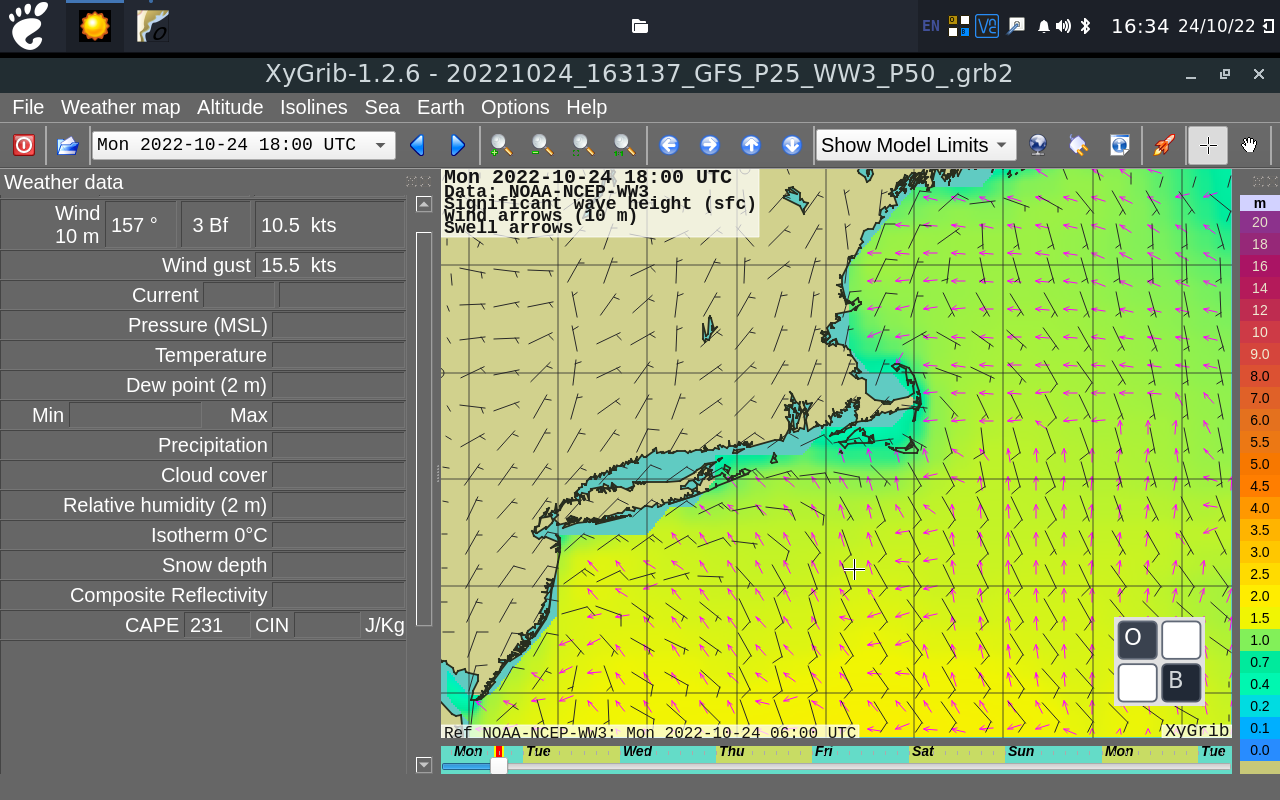
Task: Enable crosshair selection mode
Action: click(x=1208, y=145)
